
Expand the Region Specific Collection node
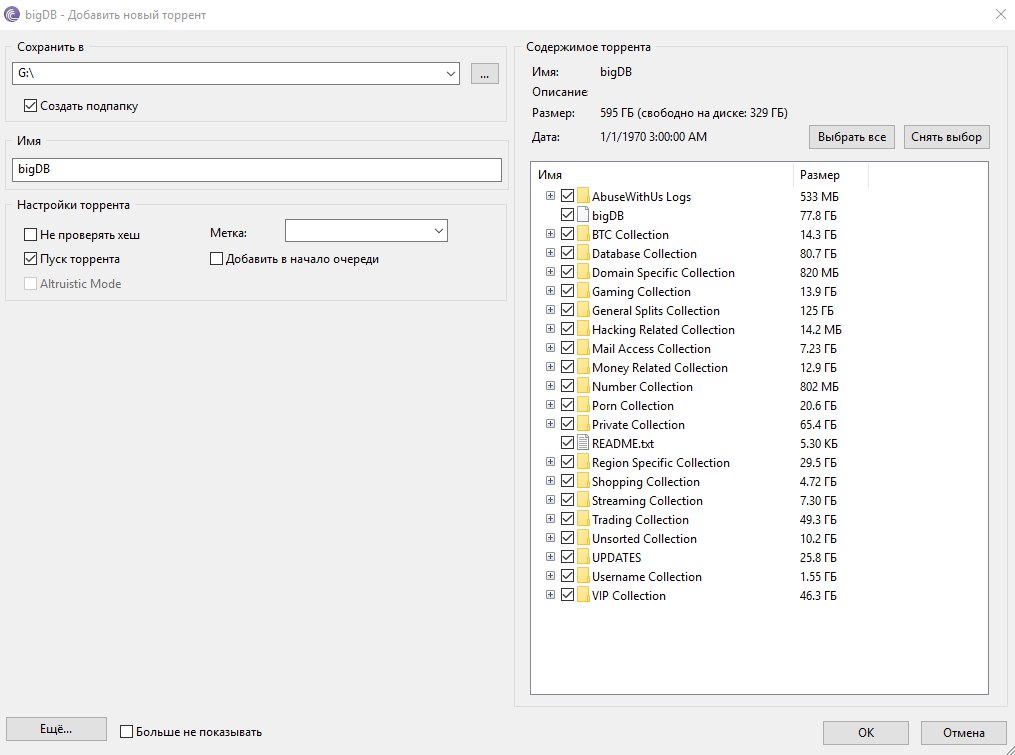coord(550,462)
